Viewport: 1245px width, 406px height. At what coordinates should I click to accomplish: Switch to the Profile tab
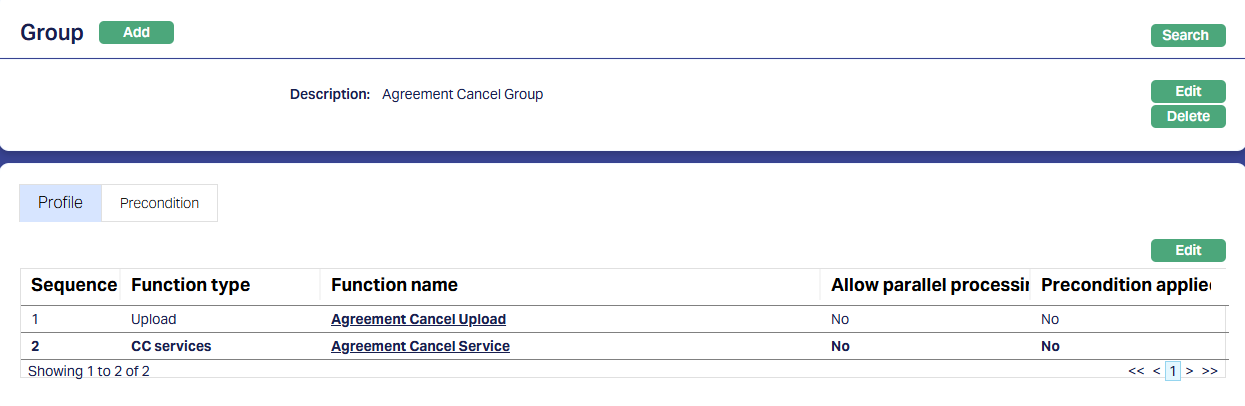[x=60, y=203]
